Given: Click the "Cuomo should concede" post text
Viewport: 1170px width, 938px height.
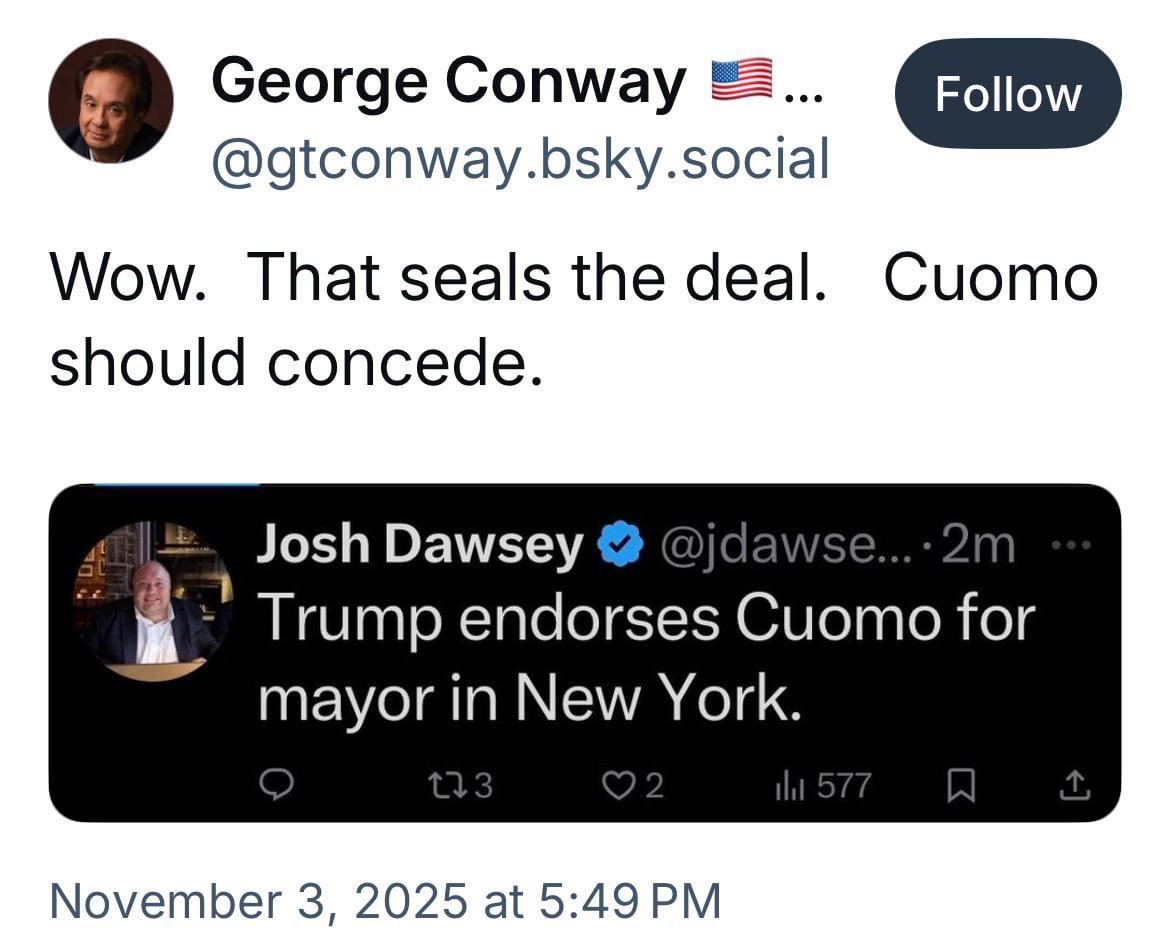Looking at the screenshot, I should click(x=573, y=319).
